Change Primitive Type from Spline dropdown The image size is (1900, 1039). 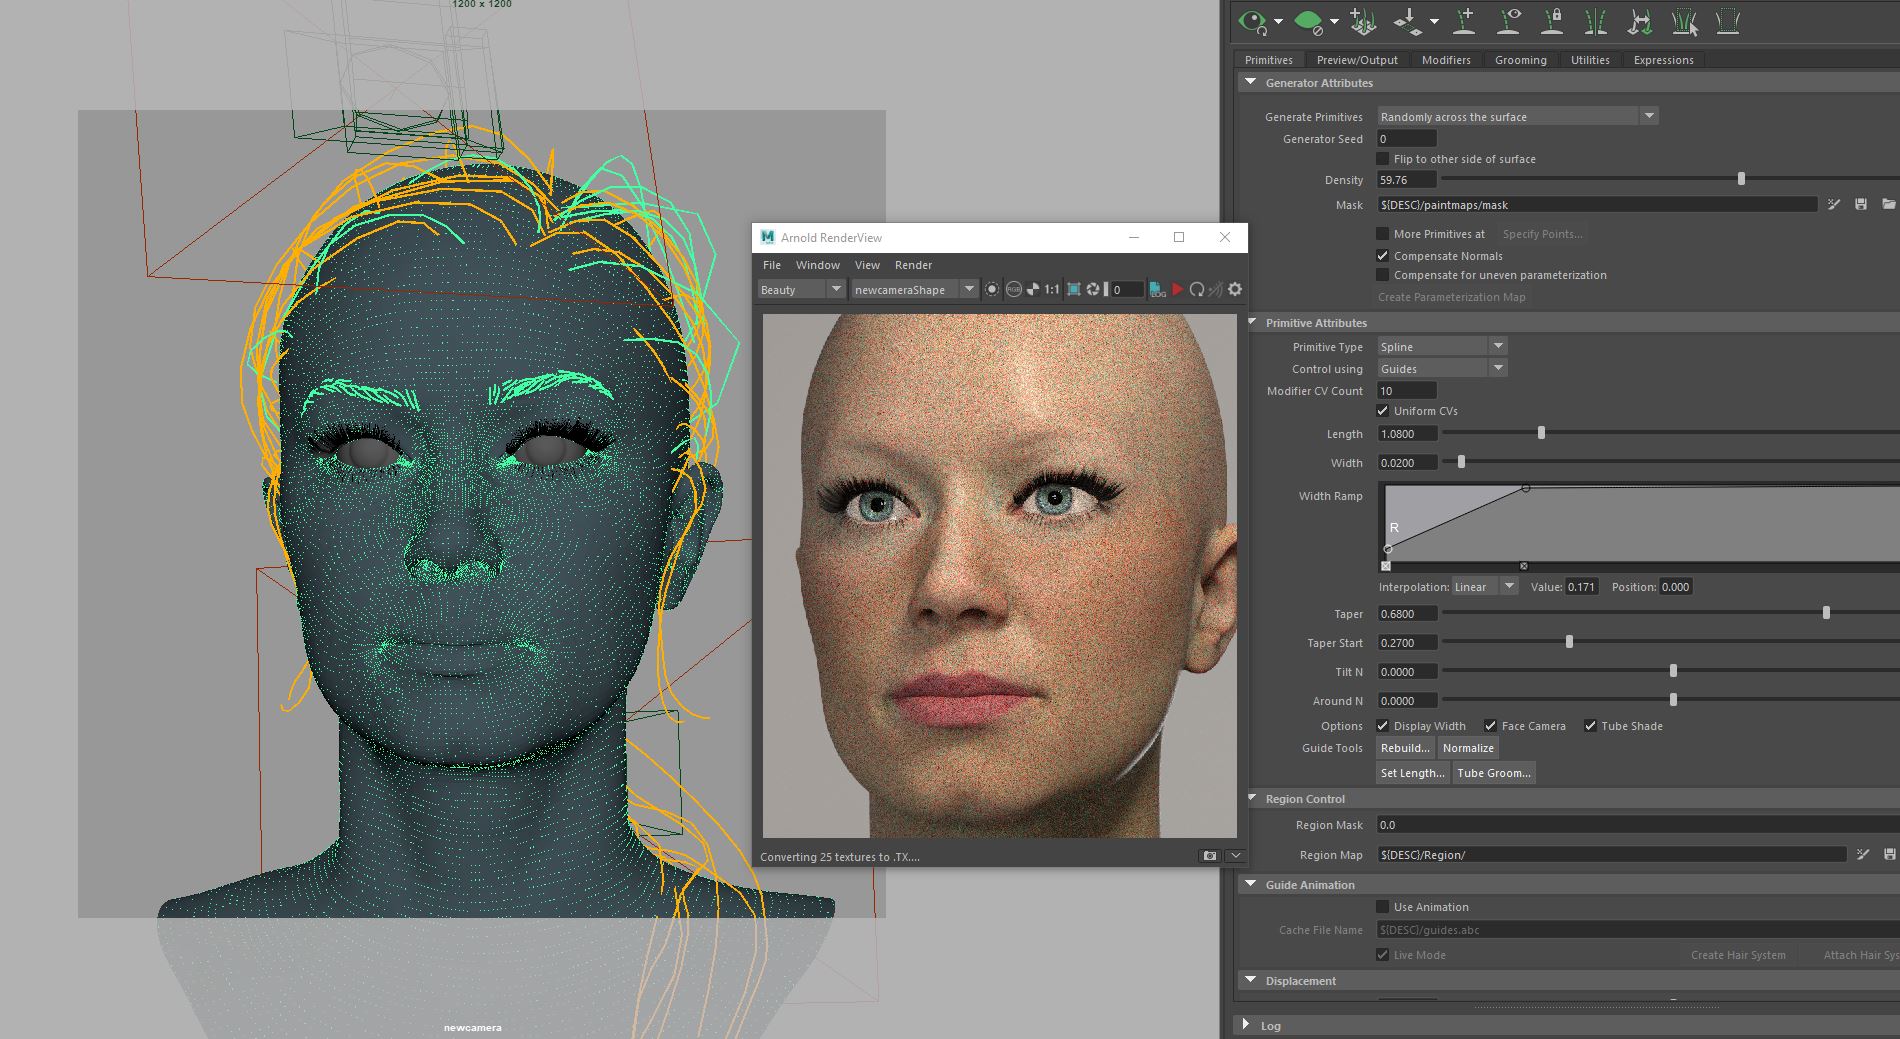[1497, 345]
